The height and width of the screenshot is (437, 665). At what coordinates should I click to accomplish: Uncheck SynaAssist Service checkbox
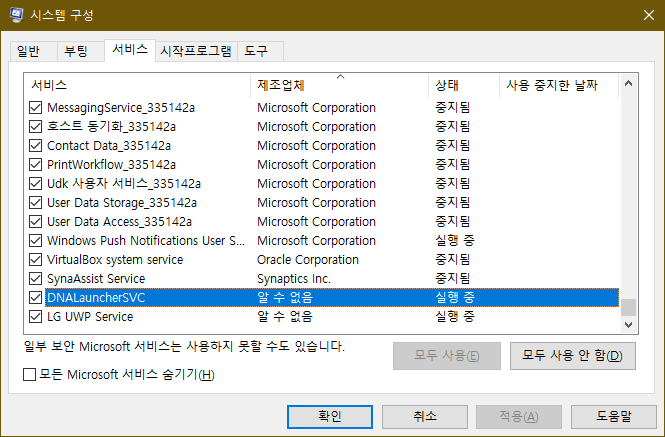[36, 279]
